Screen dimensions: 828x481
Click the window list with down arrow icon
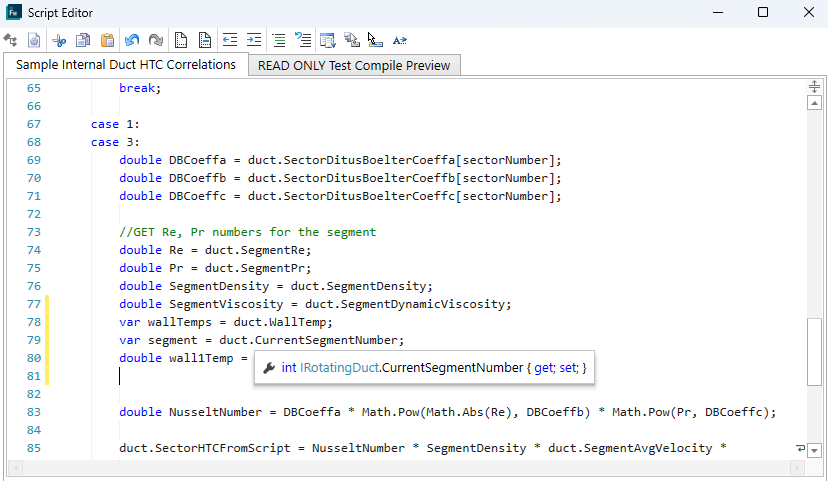tap(327, 41)
